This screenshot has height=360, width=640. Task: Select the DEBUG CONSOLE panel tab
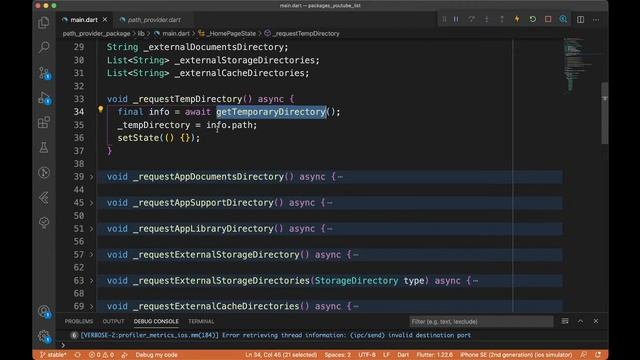pyautogui.click(x=156, y=321)
